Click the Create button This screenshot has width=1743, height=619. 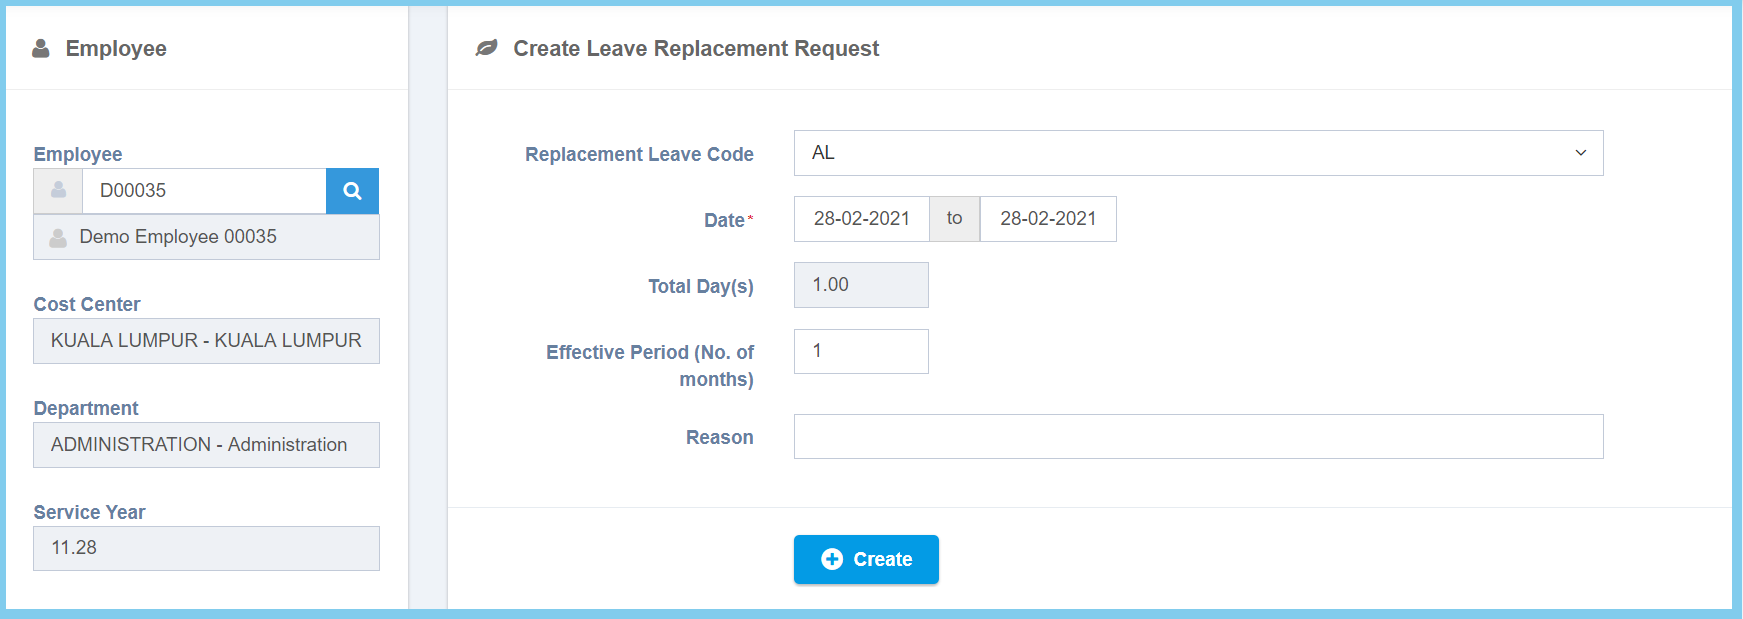[x=866, y=559]
